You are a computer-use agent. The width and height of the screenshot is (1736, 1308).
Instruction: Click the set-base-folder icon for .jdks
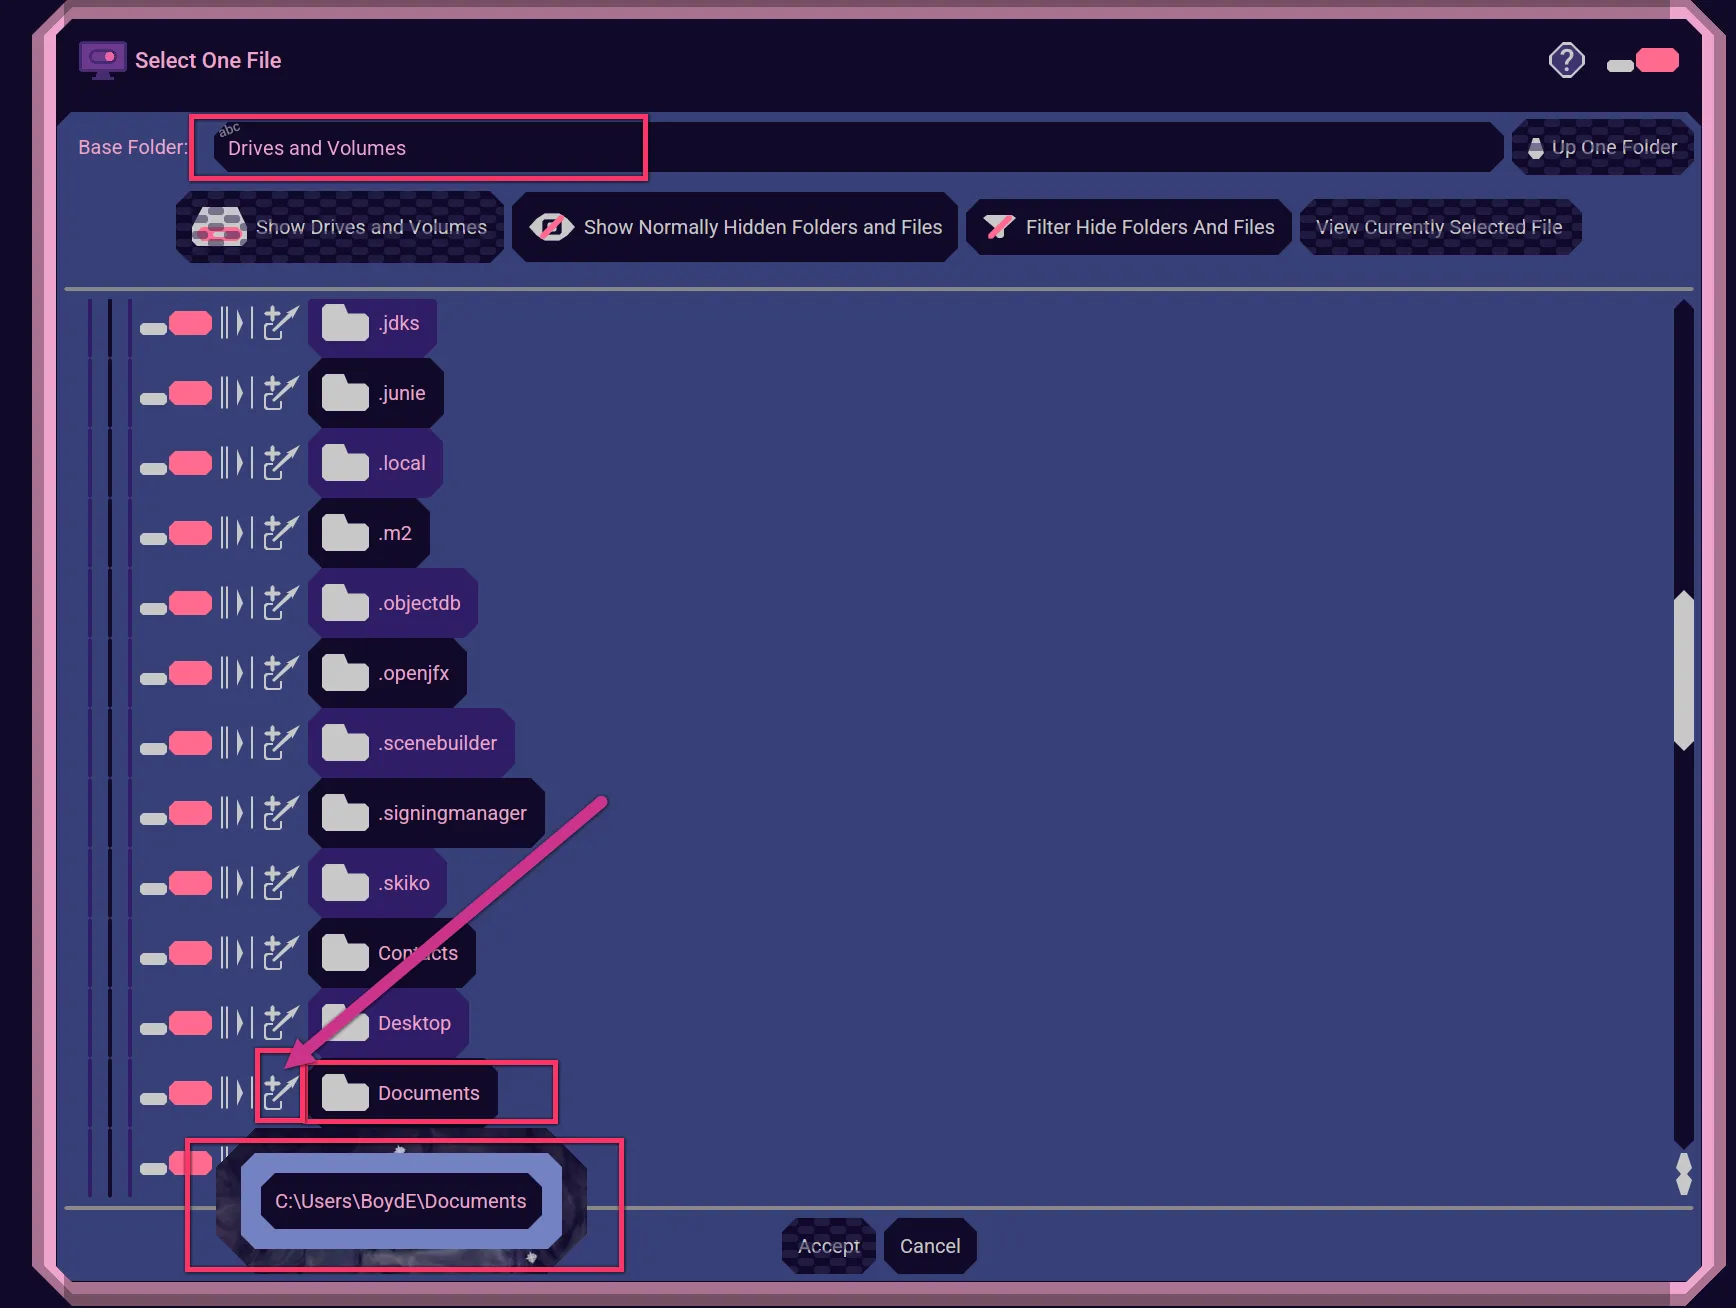(x=281, y=323)
